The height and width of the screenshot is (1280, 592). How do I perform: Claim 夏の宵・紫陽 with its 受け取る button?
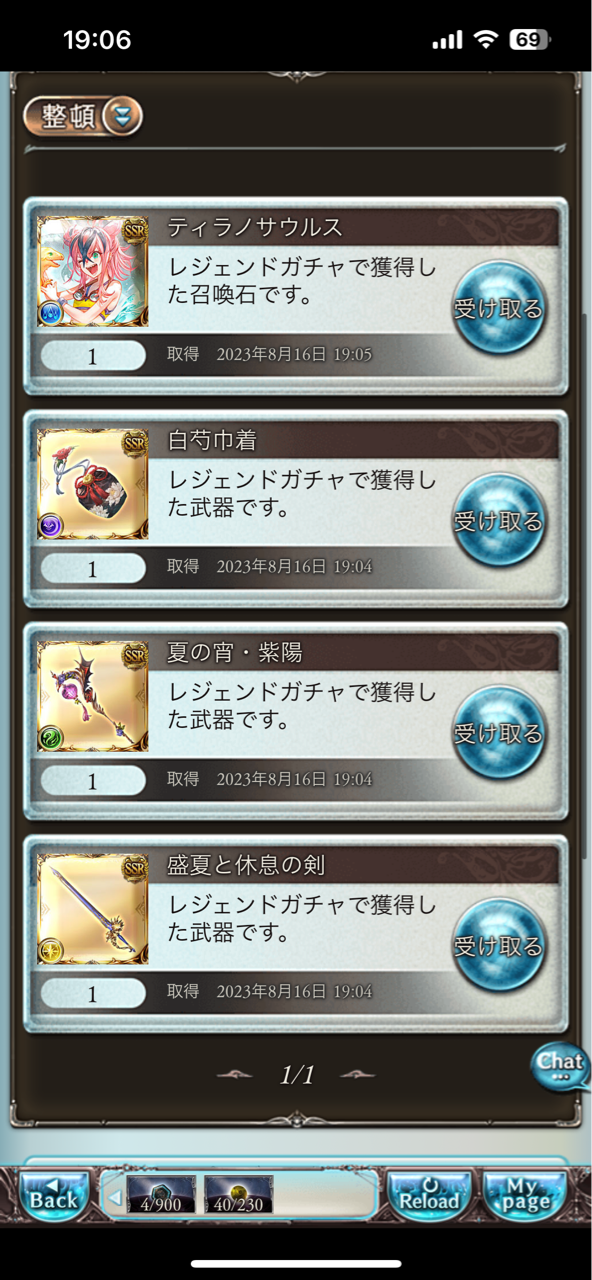pos(498,732)
